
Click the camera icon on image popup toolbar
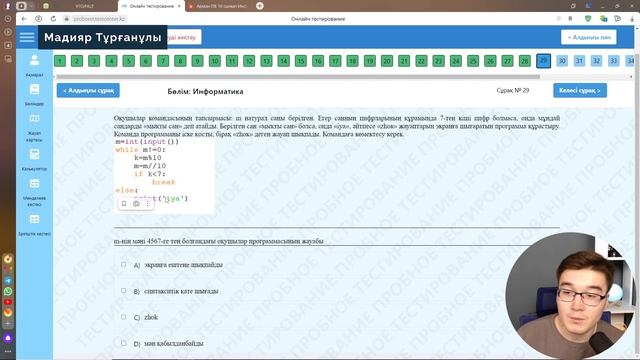[136, 204]
